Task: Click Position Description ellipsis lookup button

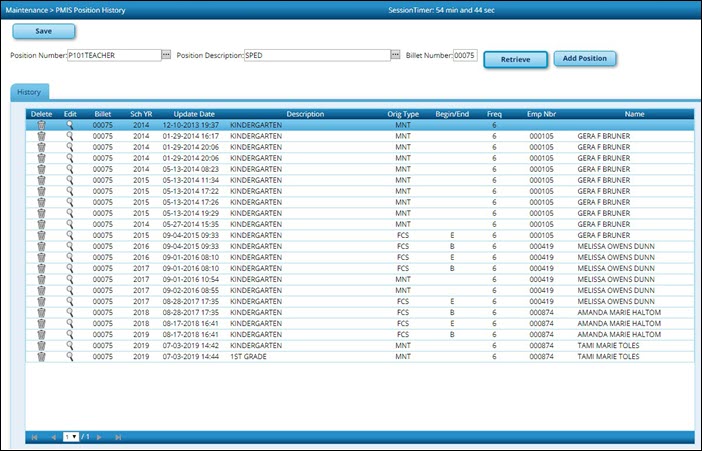Action: tap(395, 56)
